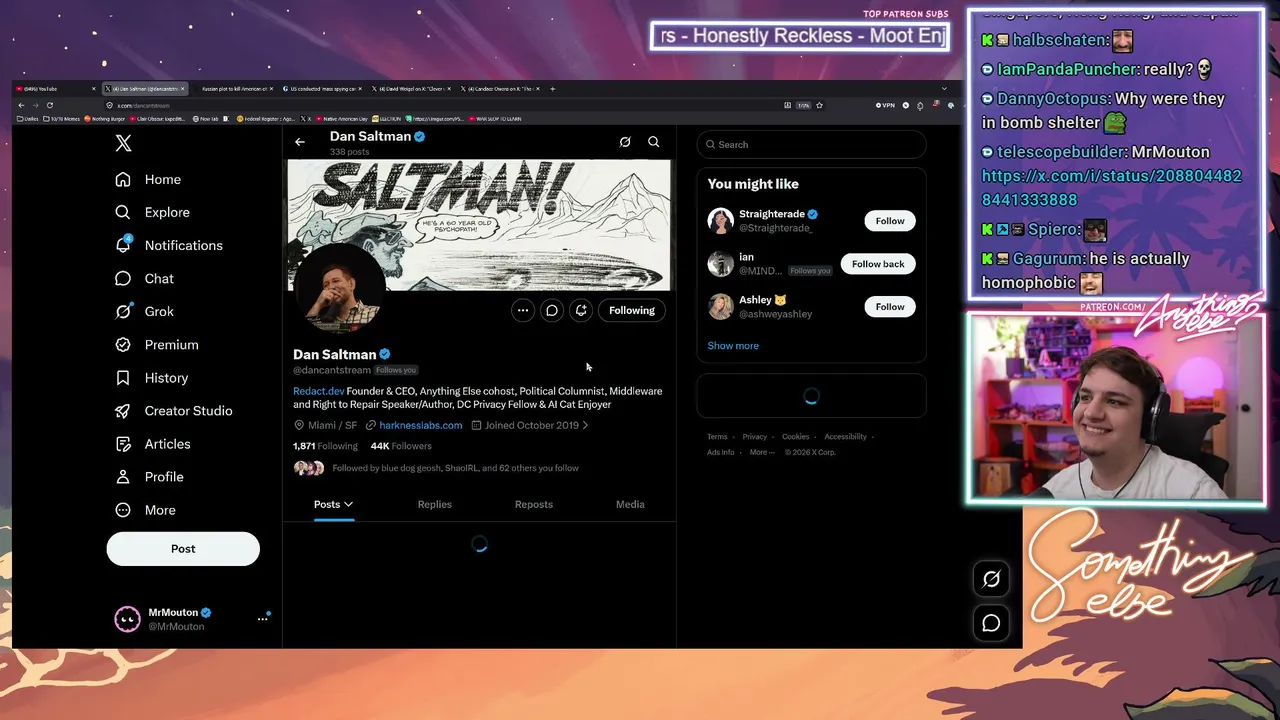Switch to the YouTube browser tab
Viewport: 1280px width, 720px height.
pos(56,89)
